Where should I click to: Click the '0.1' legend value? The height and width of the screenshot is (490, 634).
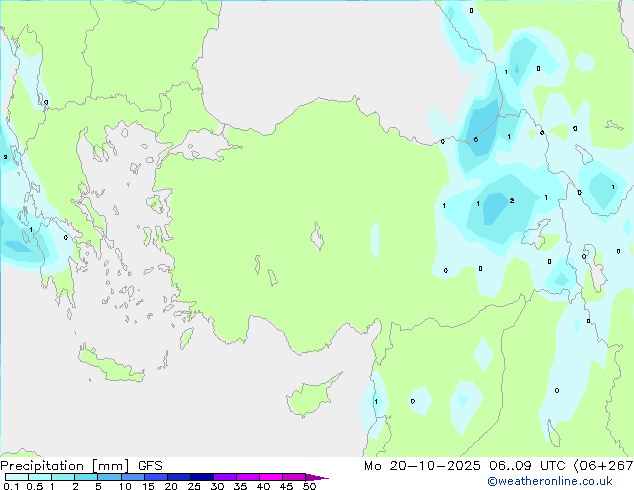[x=11, y=486]
